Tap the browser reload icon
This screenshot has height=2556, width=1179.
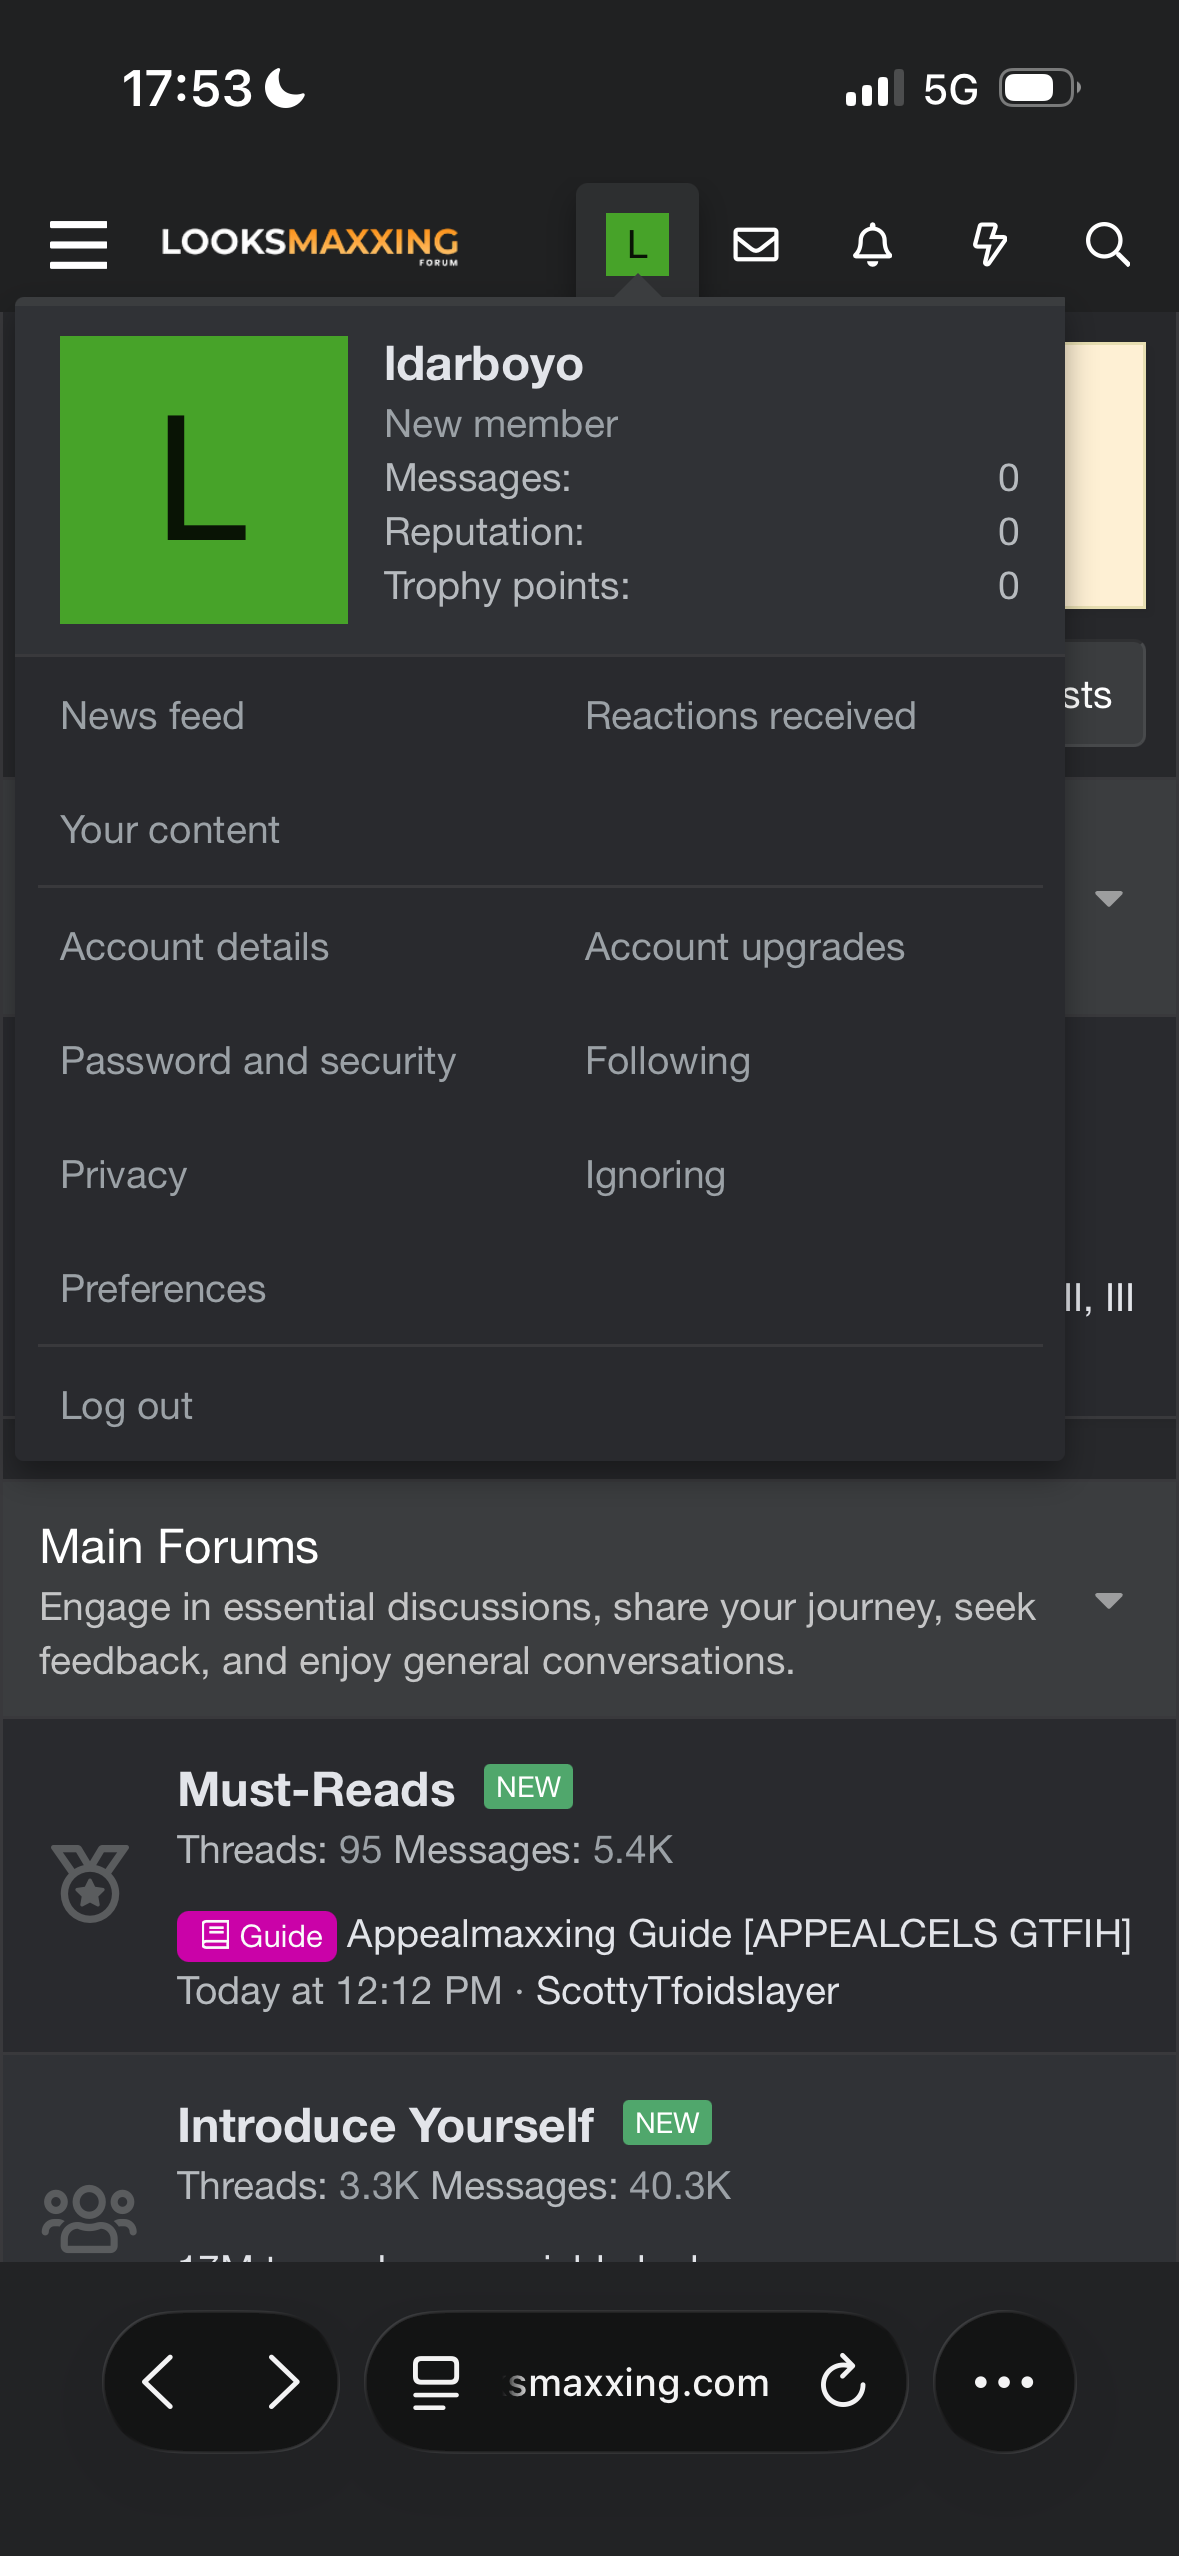(x=842, y=2382)
